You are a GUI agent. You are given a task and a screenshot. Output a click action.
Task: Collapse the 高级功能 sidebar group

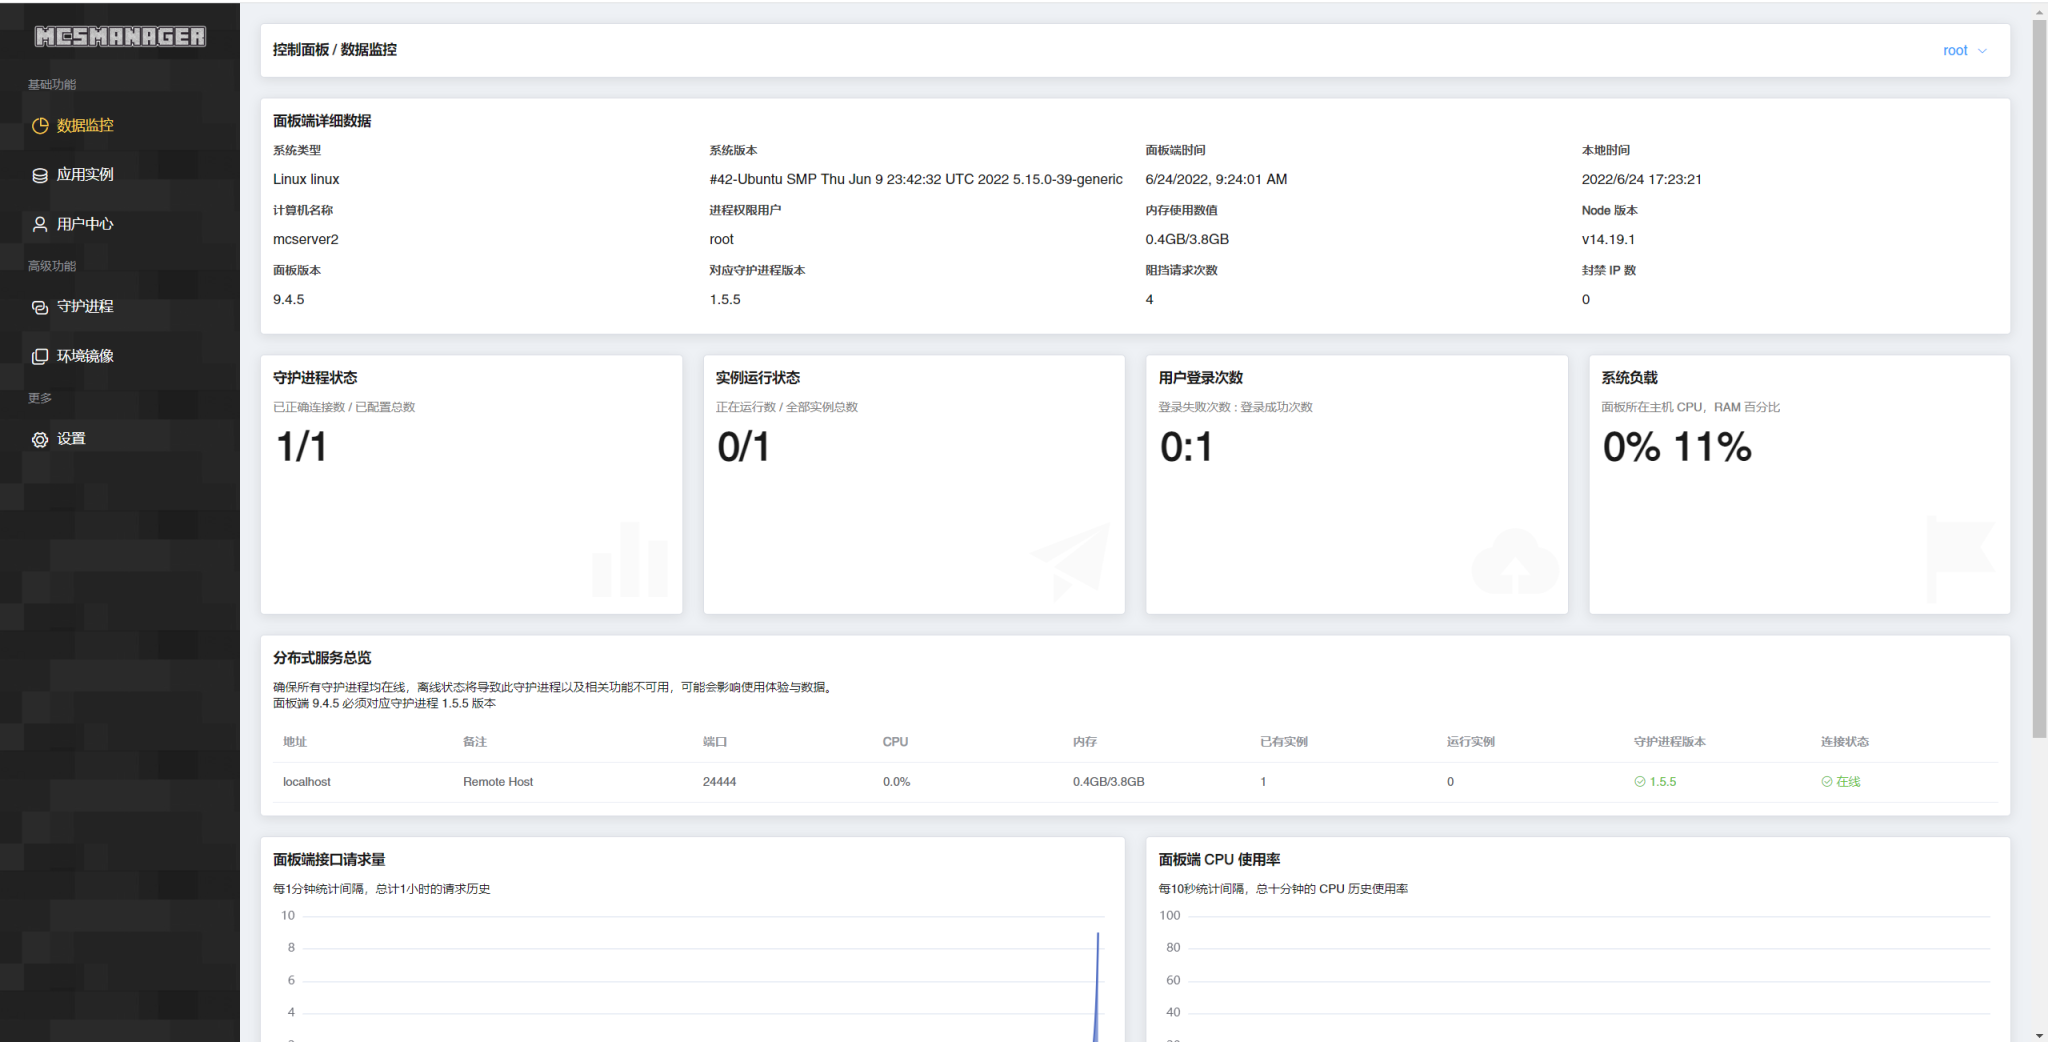52,265
